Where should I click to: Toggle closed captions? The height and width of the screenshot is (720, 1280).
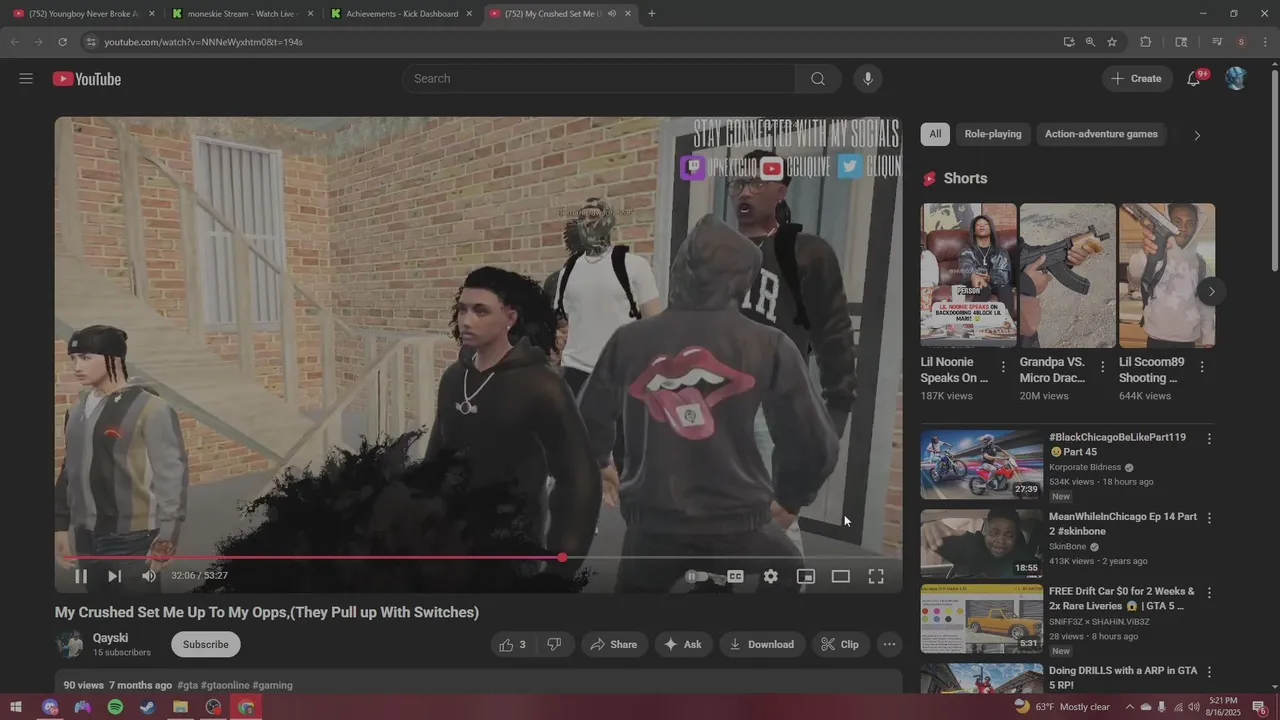pos(735,576)
